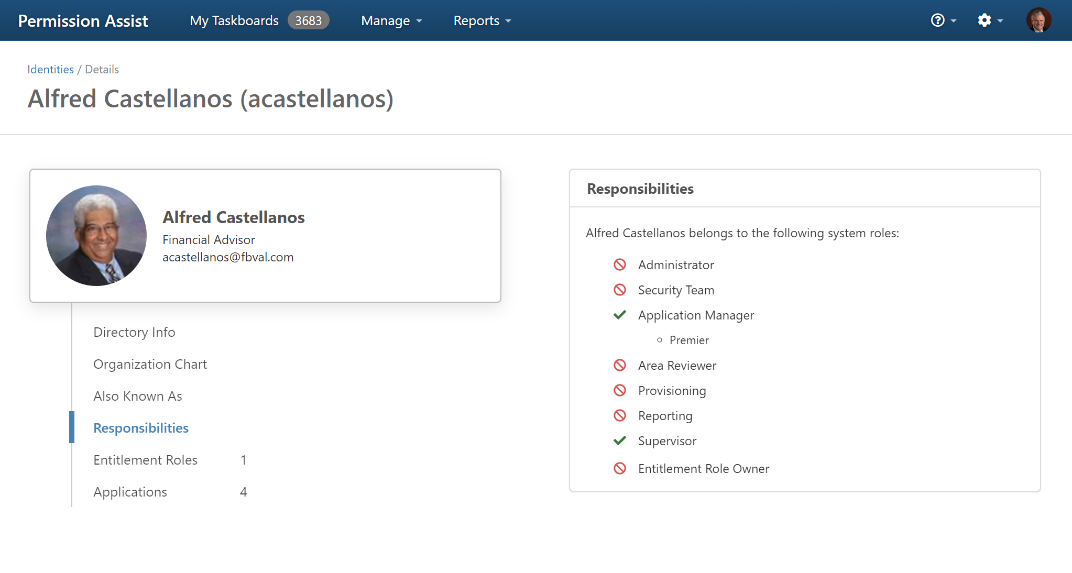Open the settings gear icon menu

[984, 20]
